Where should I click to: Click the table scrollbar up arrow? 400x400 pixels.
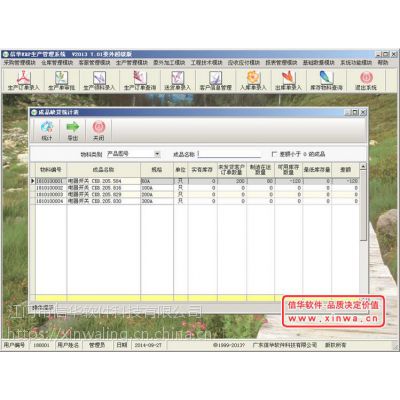pyautogui.click(x=363, y=166)
